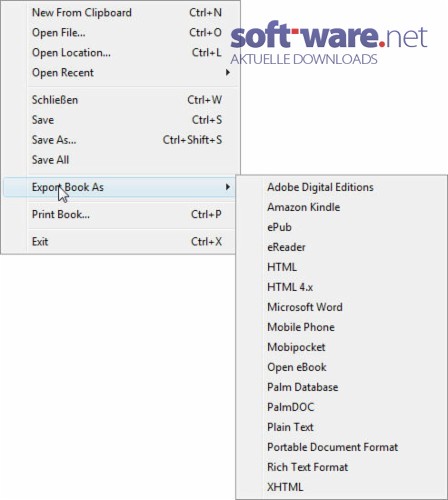Image resolution: width=448 pixels, height=500 pixels.
Task: Choose ePub export format
Action: (341, 227)
